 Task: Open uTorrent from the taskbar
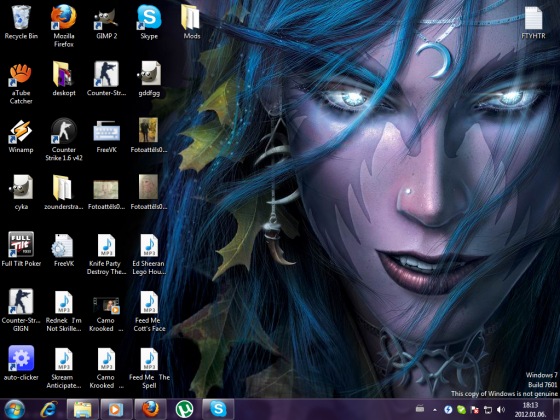point(184,409)
